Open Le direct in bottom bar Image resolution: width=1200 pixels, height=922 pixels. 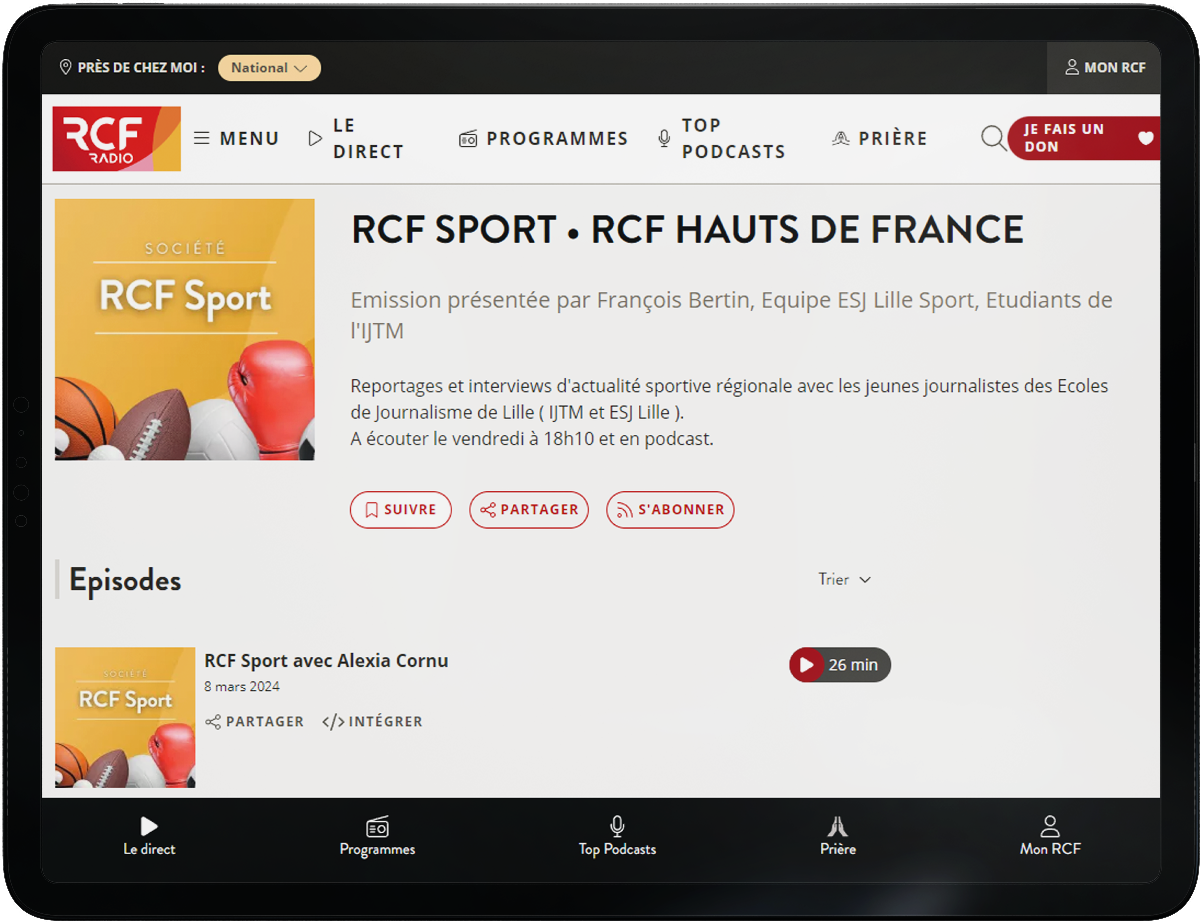coord(149,837)
